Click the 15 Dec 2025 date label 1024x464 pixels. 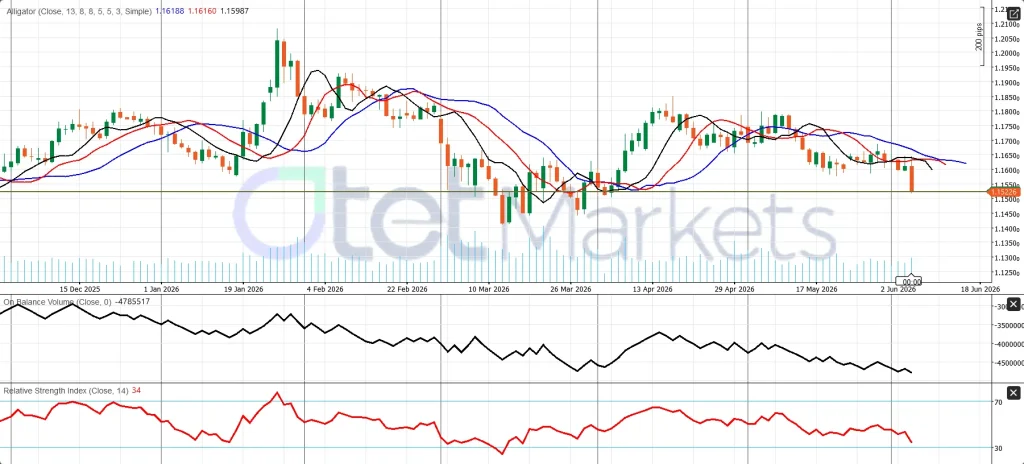point(80,289)
